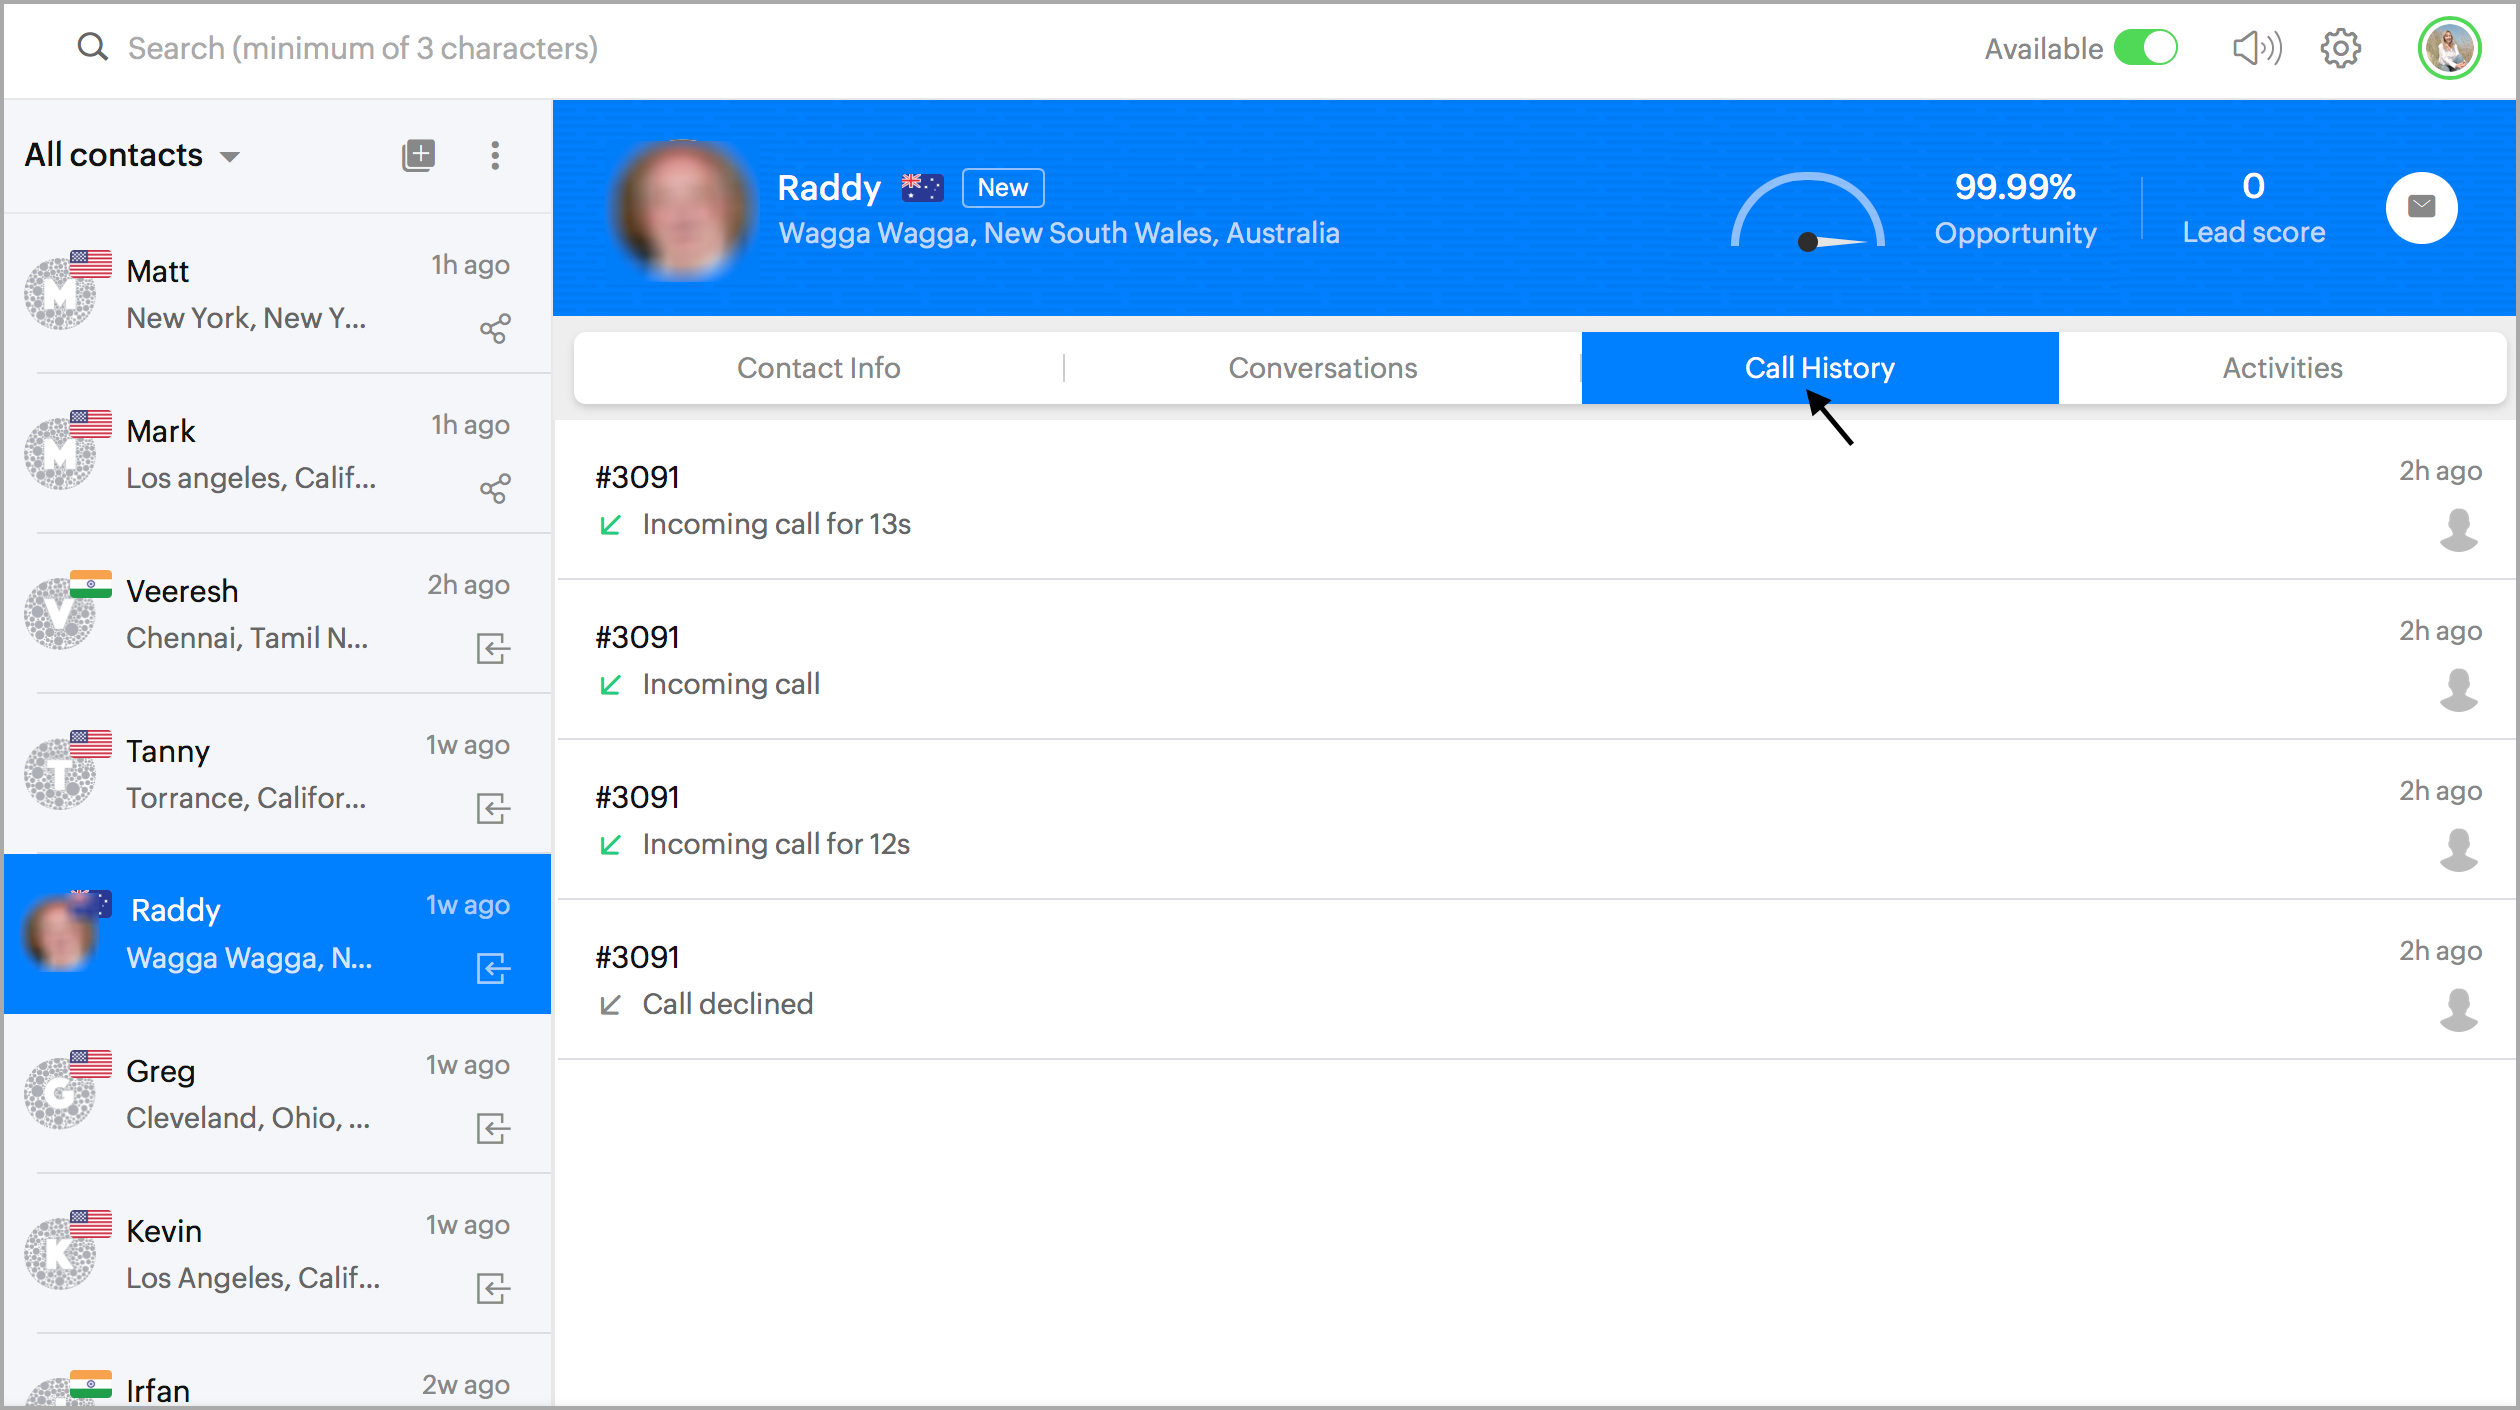The width and height of the screenshot is (2520, 1410).
Task: Open the user profile avatar menu
Action: point(2449,48)
